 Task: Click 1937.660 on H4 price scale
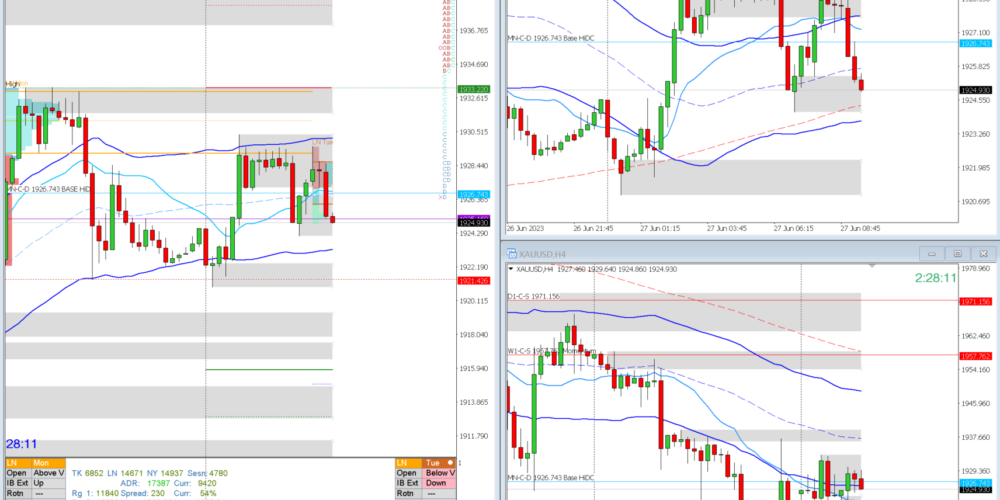tap(976, 437)
